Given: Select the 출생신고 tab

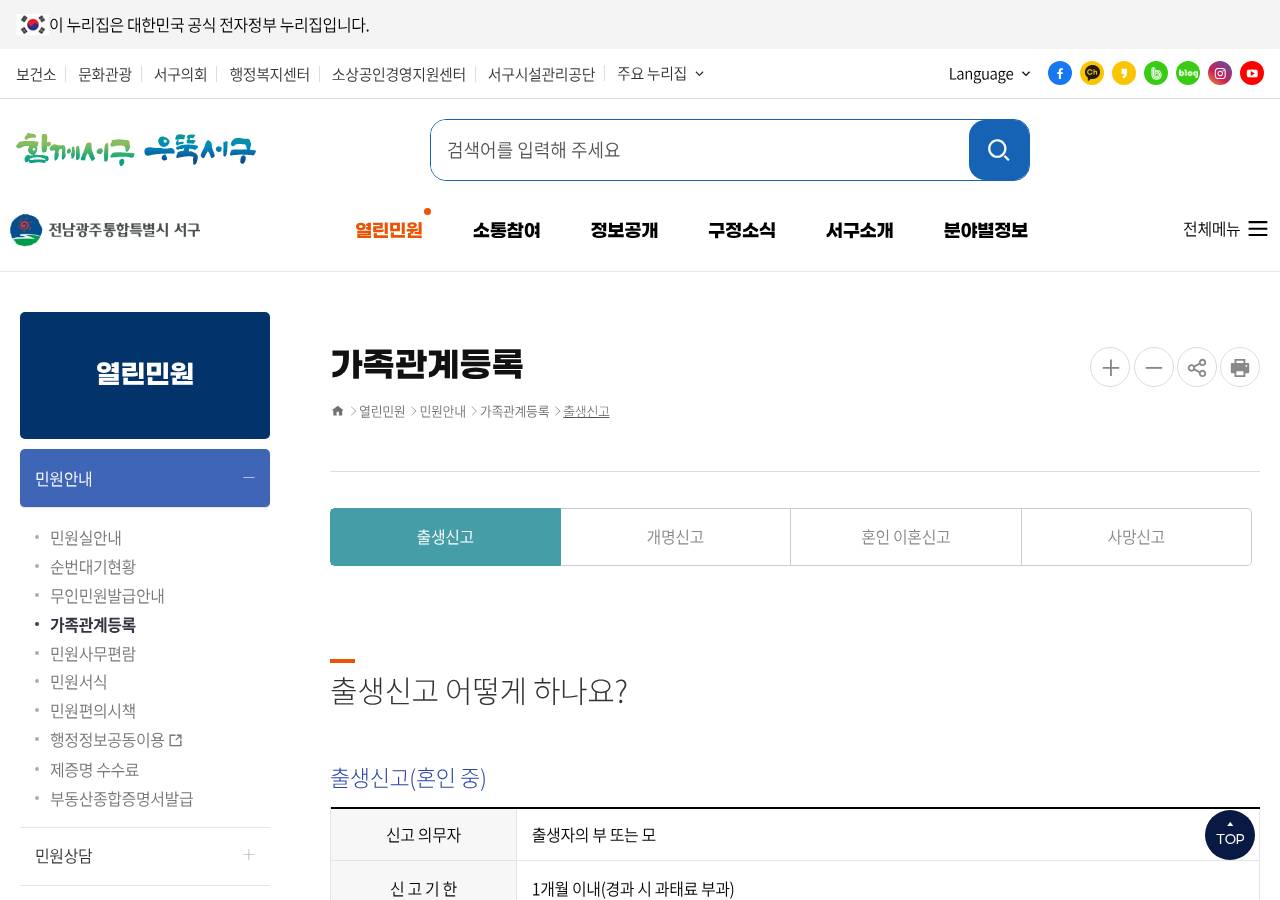Looking at the screenshot, I should pyautogui.click(x=445, y=537).
